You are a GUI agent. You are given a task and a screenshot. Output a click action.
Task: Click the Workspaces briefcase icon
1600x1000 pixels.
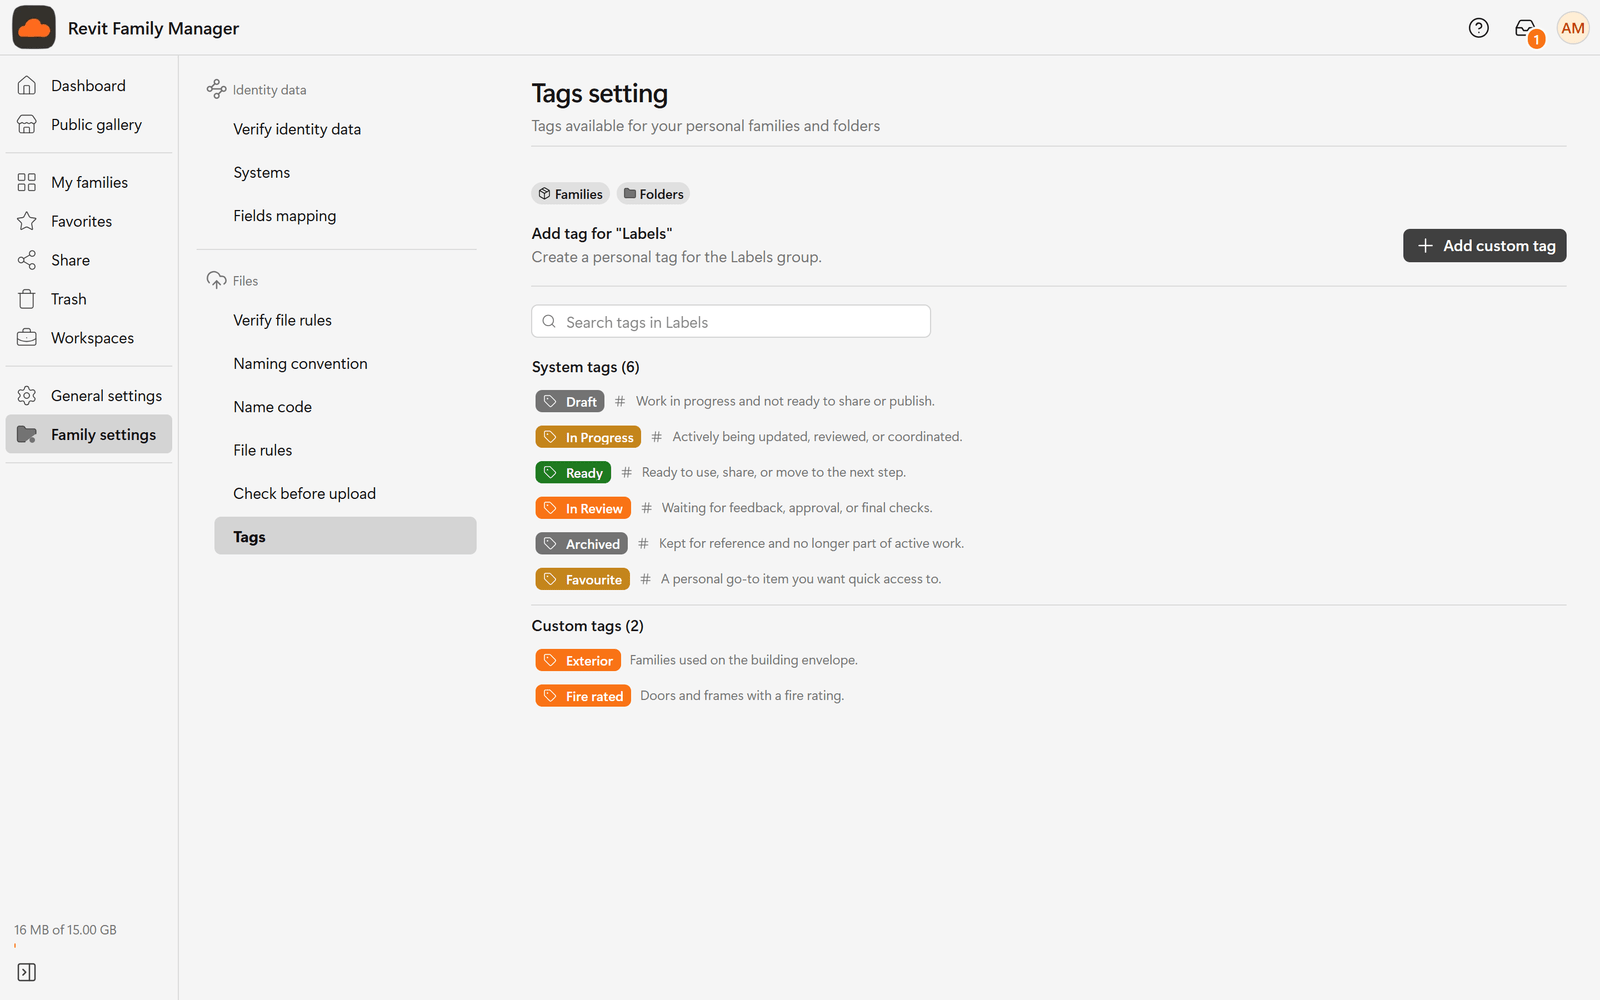tap(27, 338)
